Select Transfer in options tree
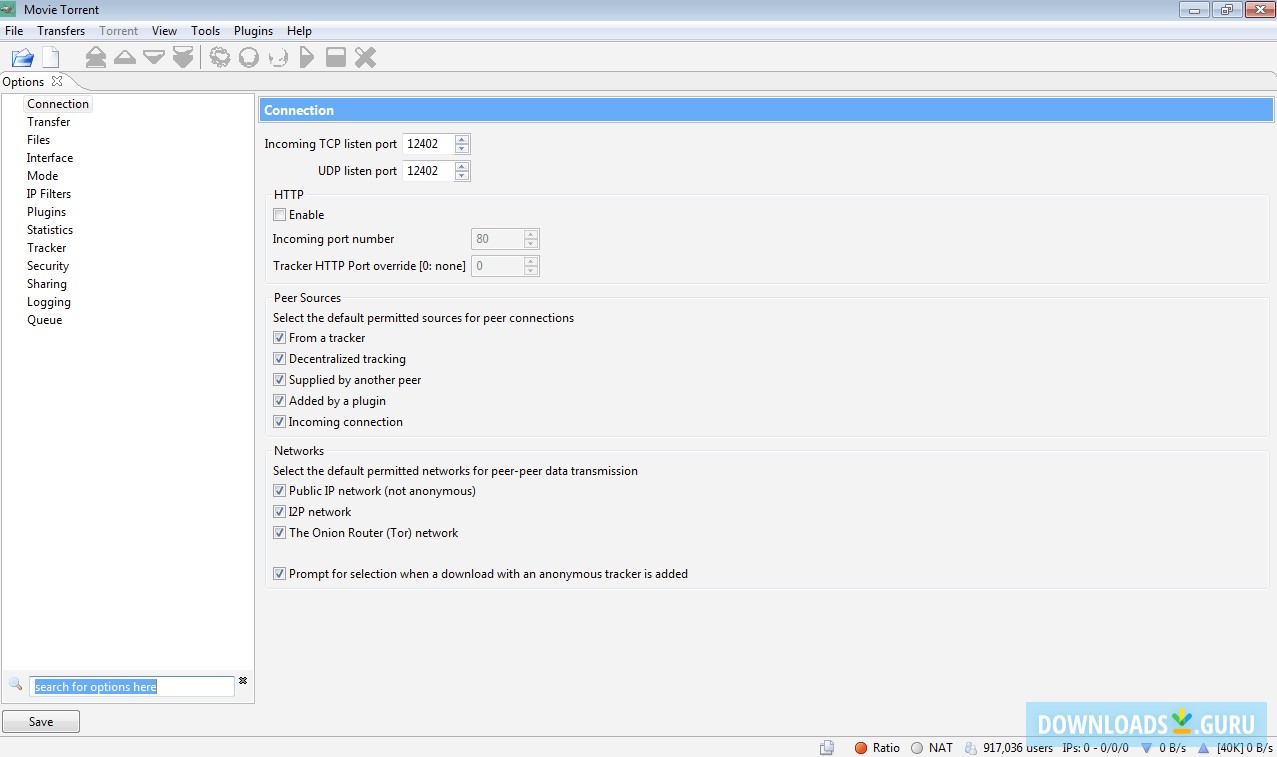 click(48, 122)
